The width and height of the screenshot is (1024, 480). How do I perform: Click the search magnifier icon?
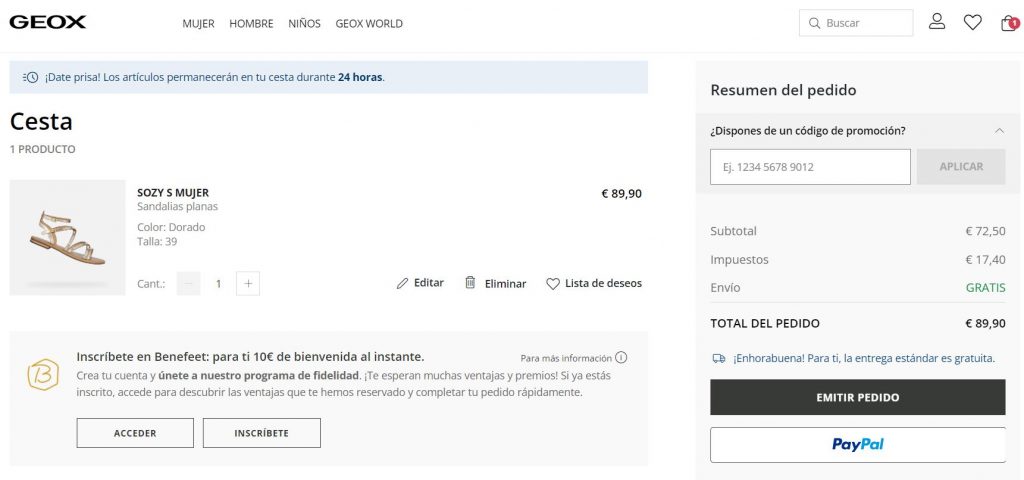click(814, 23)
